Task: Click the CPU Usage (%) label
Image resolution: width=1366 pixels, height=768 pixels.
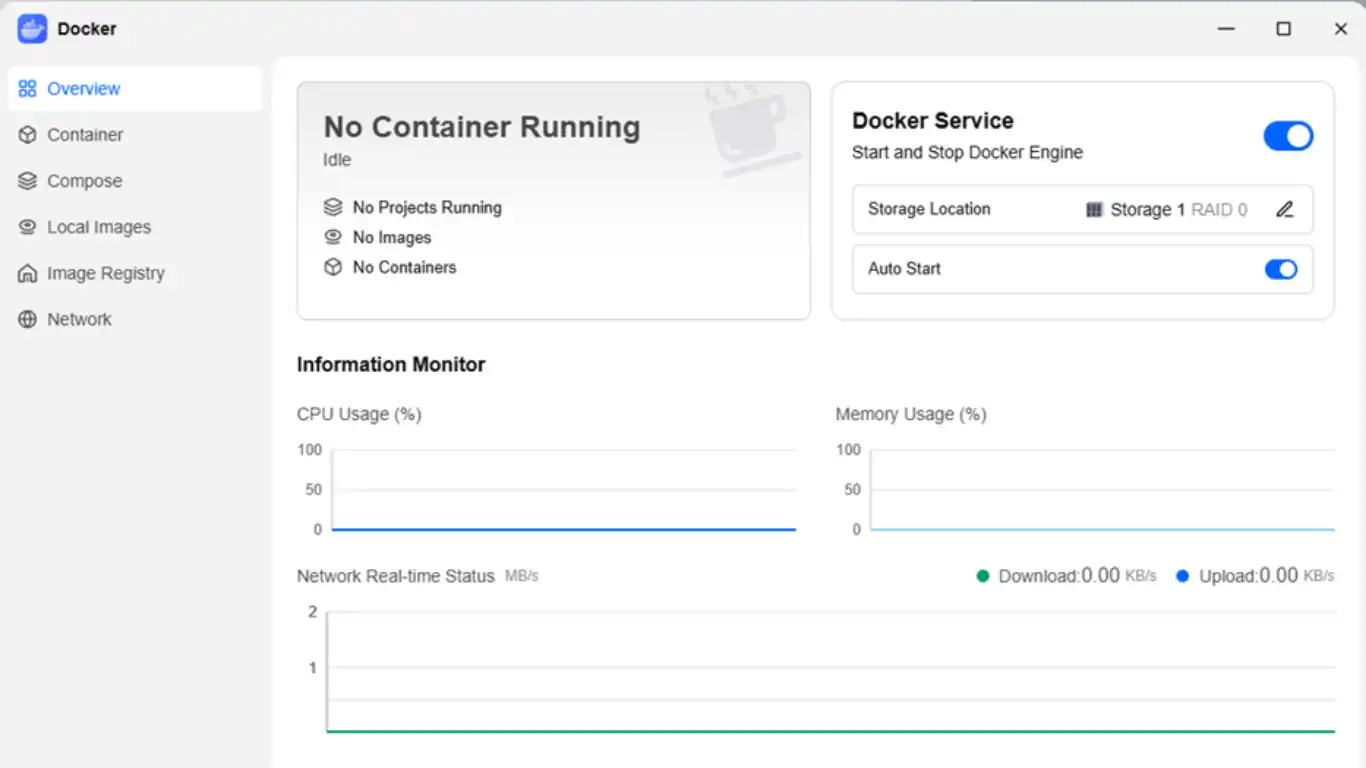Action: [359, 414]
